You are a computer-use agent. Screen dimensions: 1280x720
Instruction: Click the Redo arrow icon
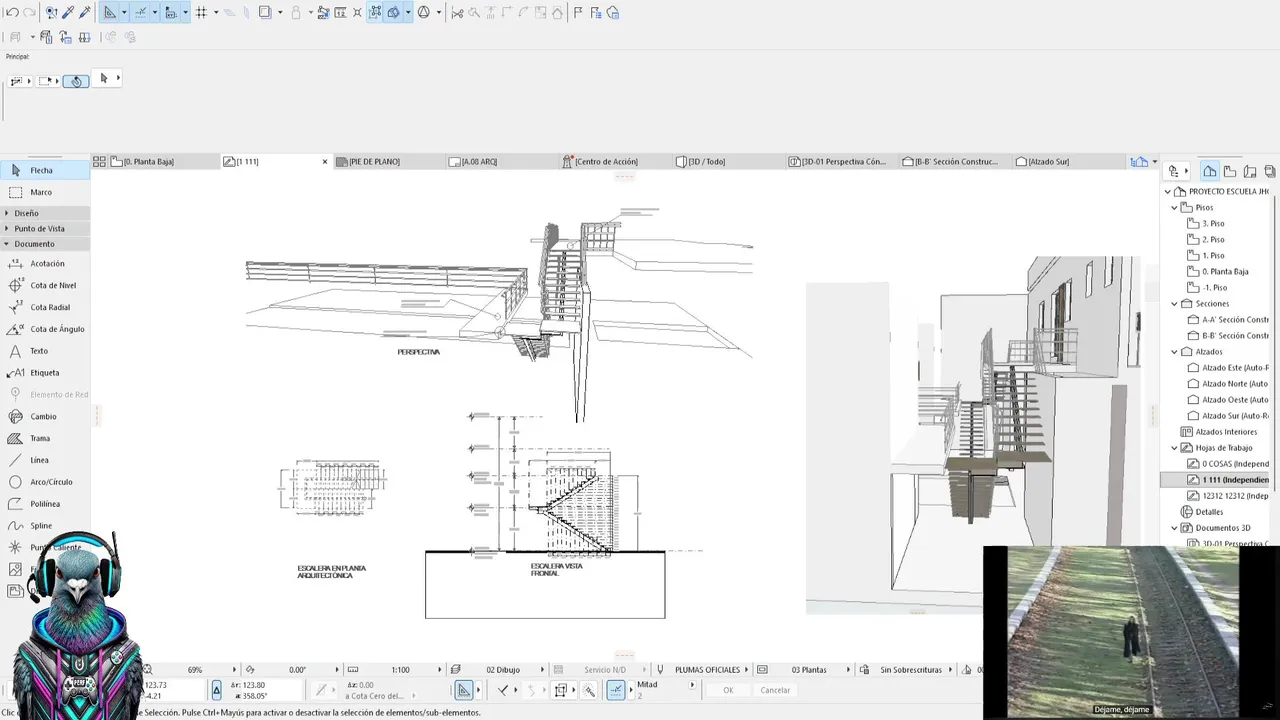29,13
